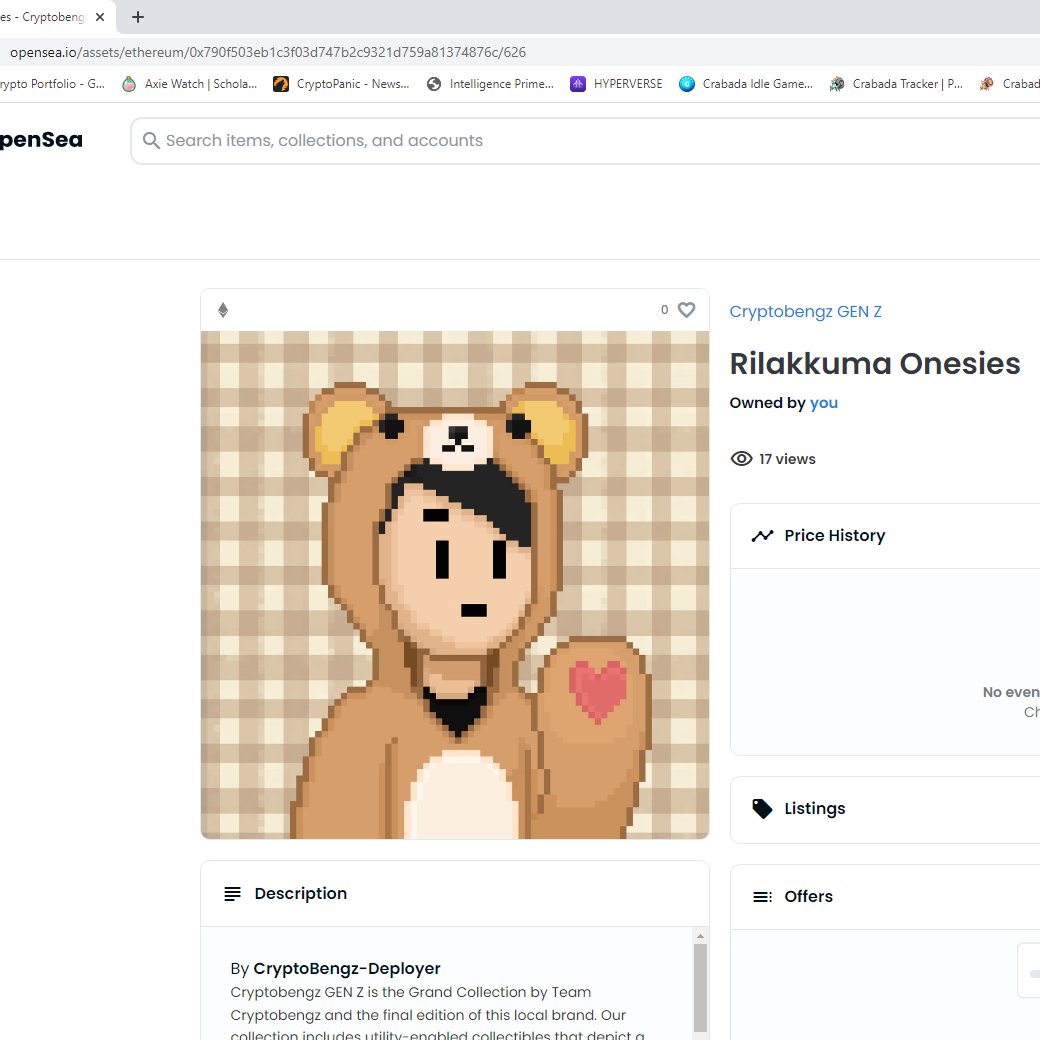Image resolution: width=1040 pixels, height=1040 pixels.
Task: Open a new browser tab
Action: click(x=138, y=17)
